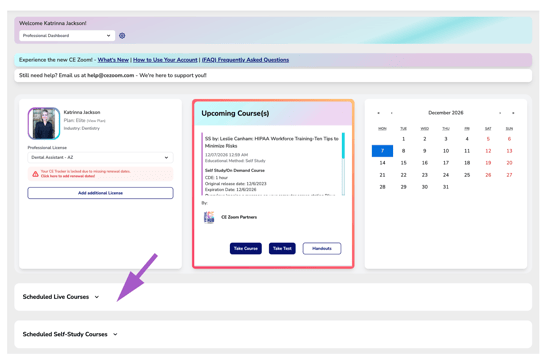
Task: Select December 11 in calendar
Action: pos(467,151)
